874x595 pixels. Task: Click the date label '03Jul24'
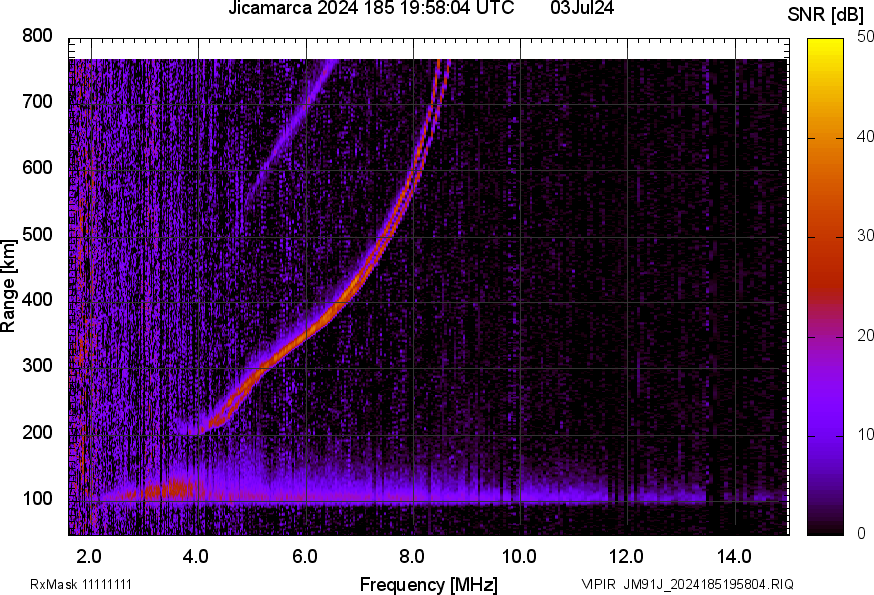(582, 8)
